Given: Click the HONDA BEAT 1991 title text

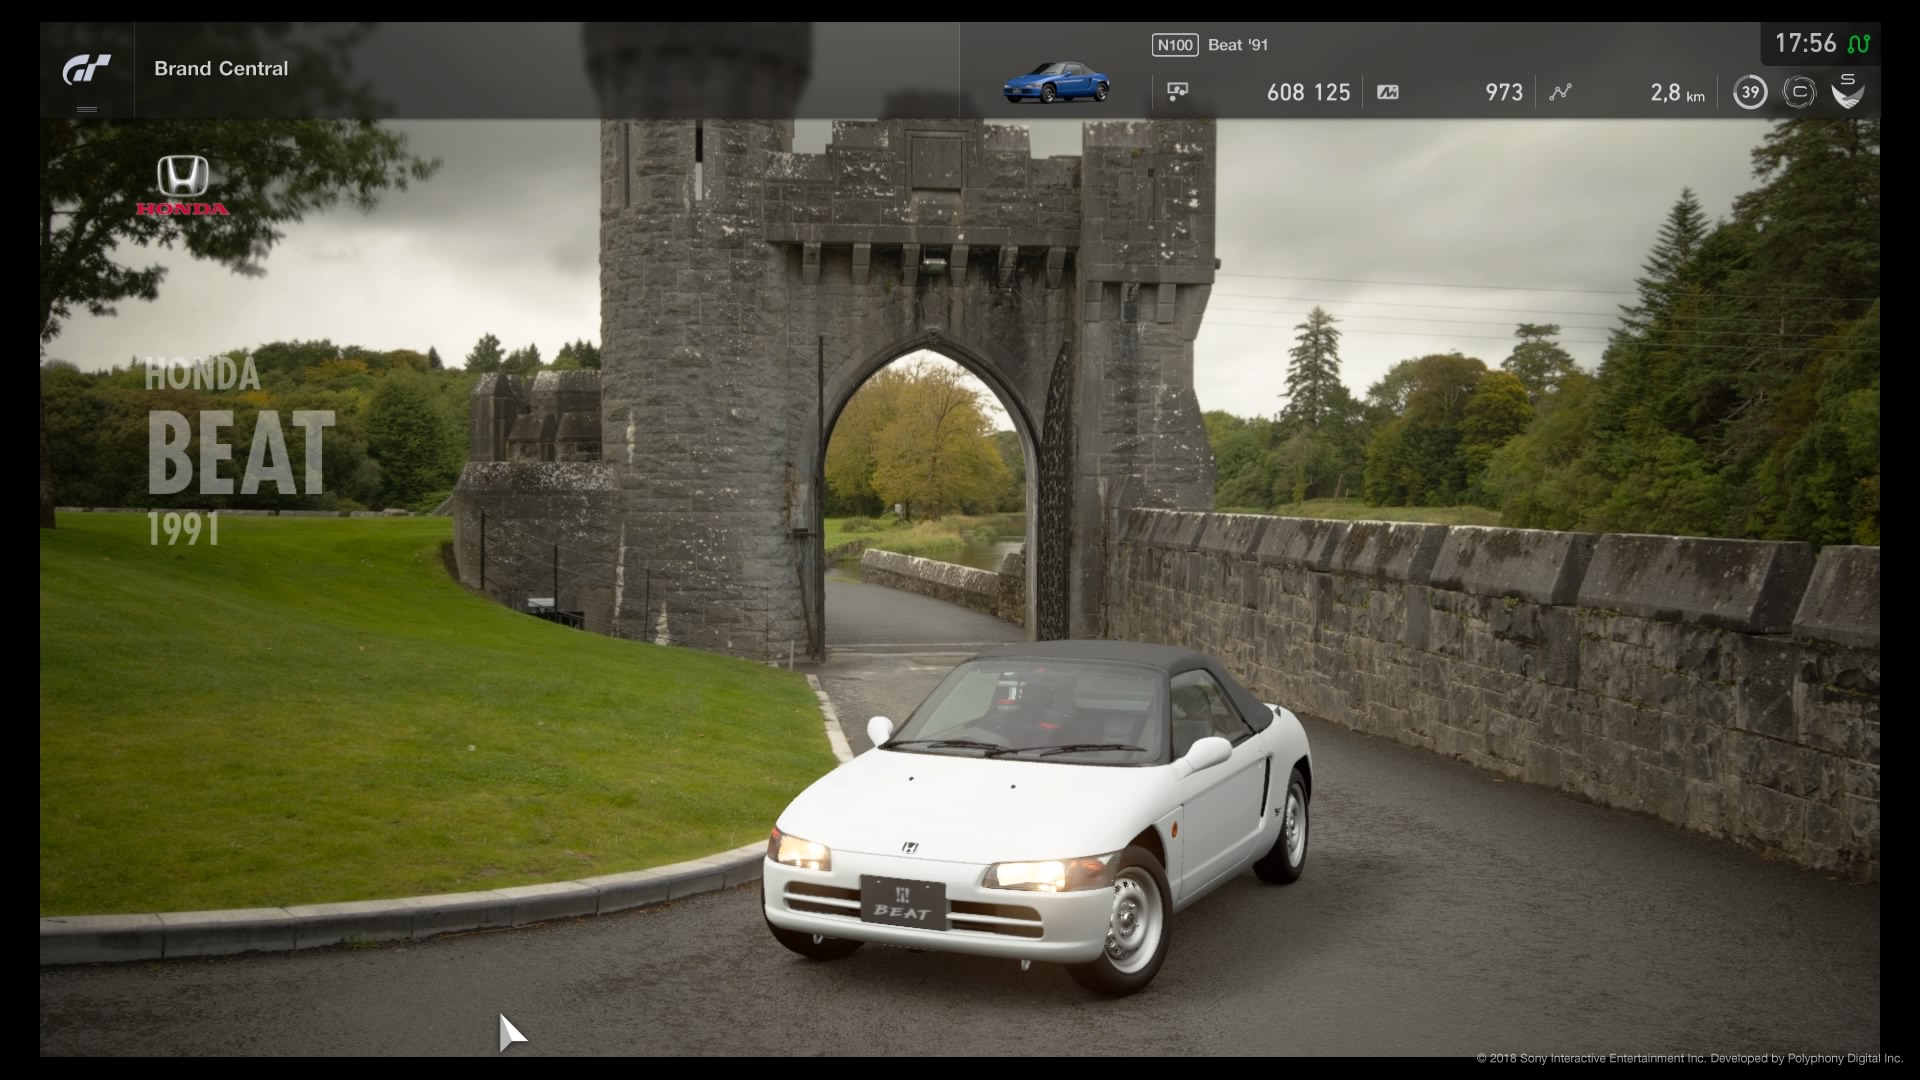Looking at the screenshot, I should [238, 452].
